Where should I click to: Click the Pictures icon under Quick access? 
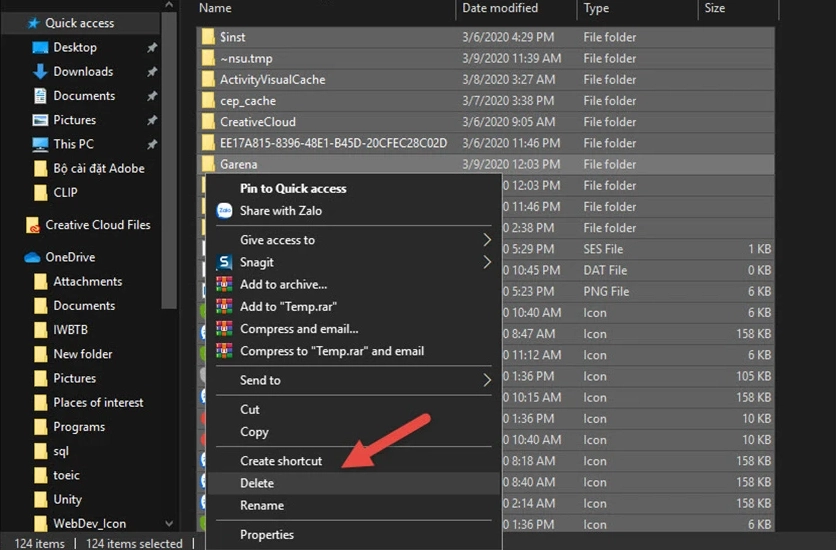[x=40, y=120]
